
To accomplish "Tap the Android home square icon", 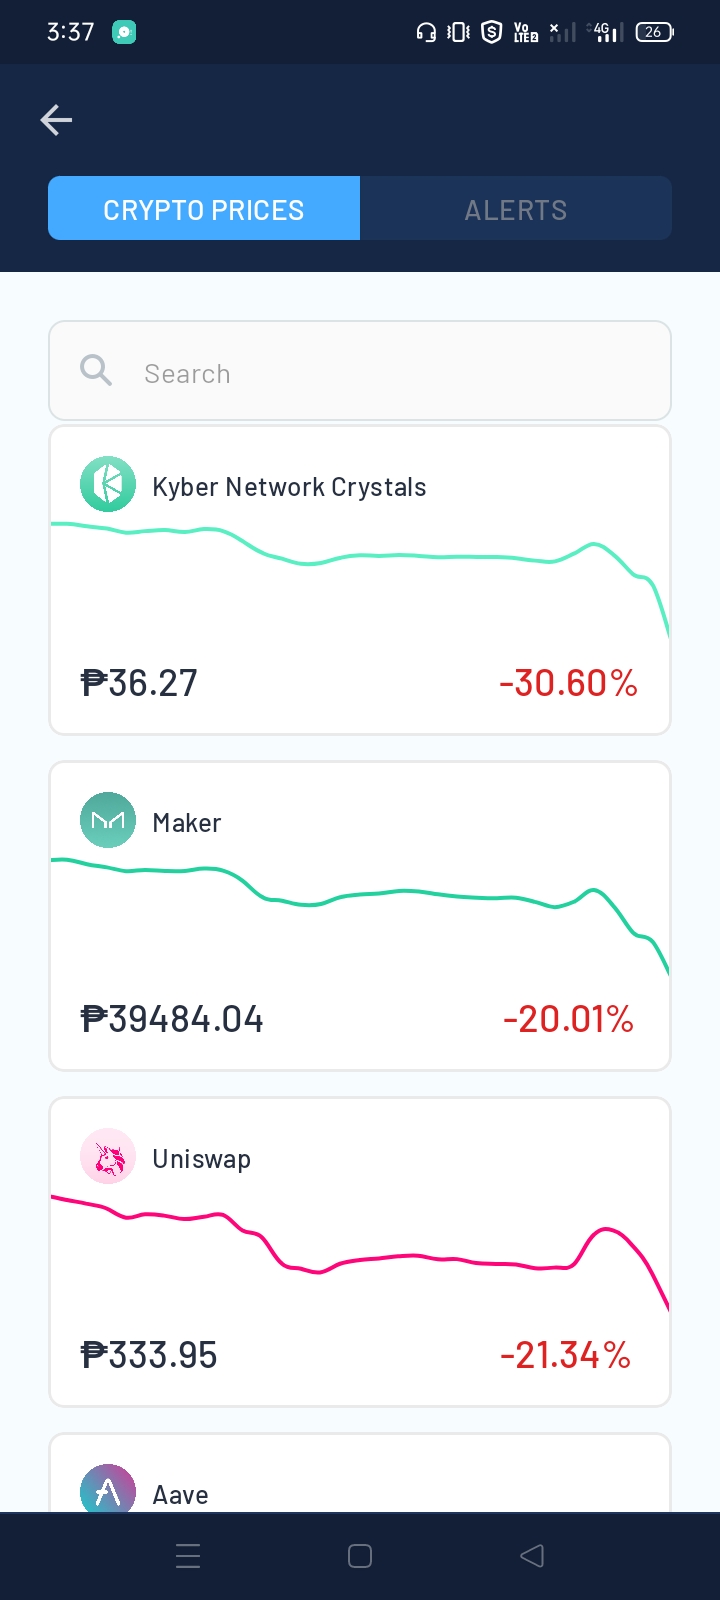I will point(360,1556).
